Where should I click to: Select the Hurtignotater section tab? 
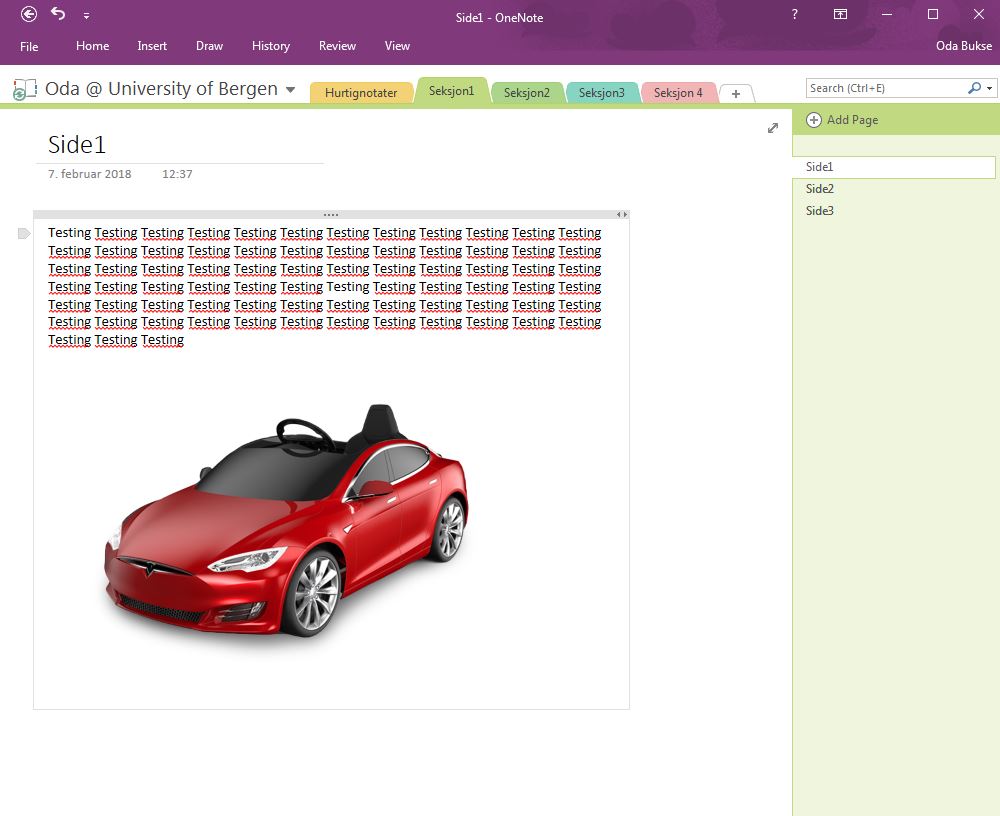click(361, 93)
